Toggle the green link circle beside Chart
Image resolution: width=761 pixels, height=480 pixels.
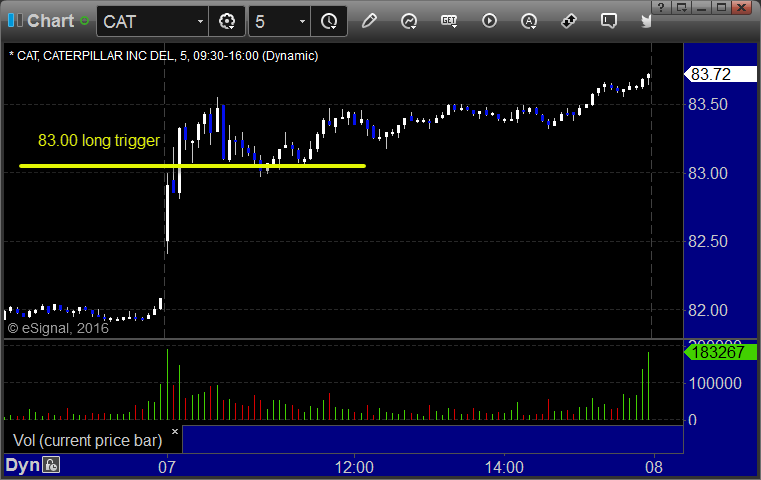coord(84,21)
